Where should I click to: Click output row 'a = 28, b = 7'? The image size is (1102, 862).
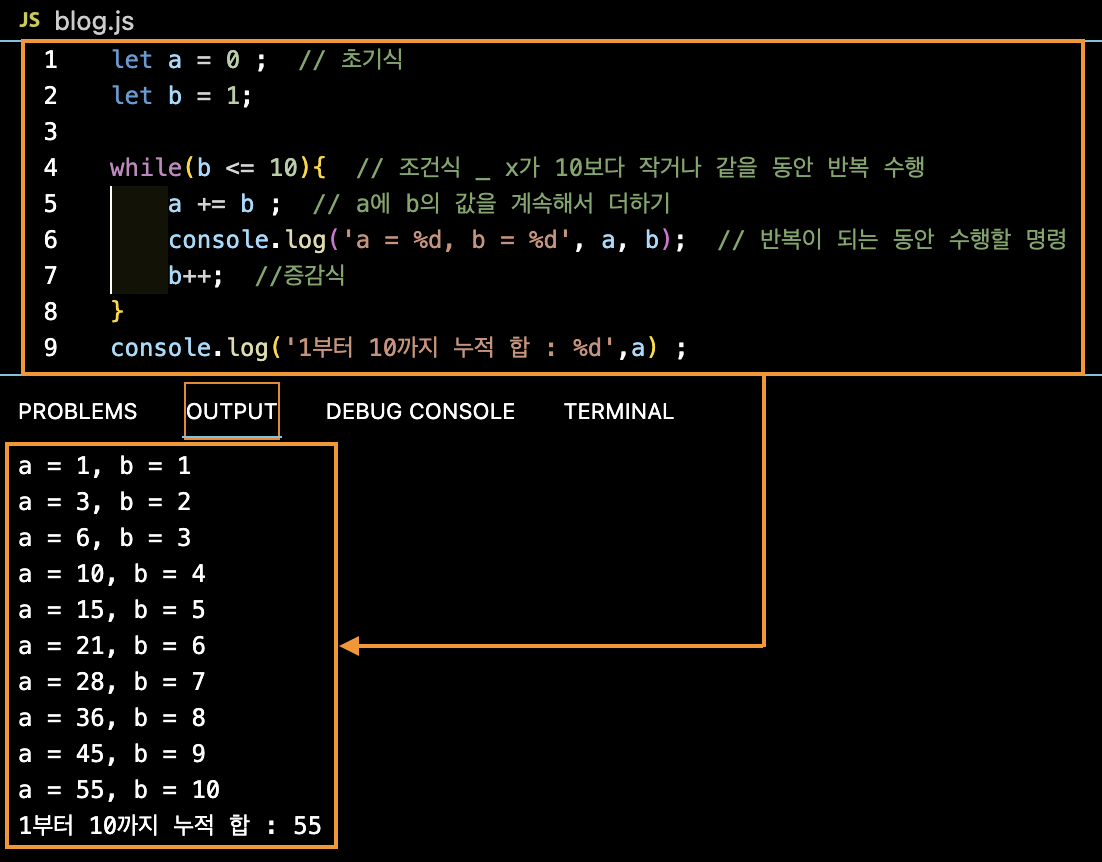(112, 681)
